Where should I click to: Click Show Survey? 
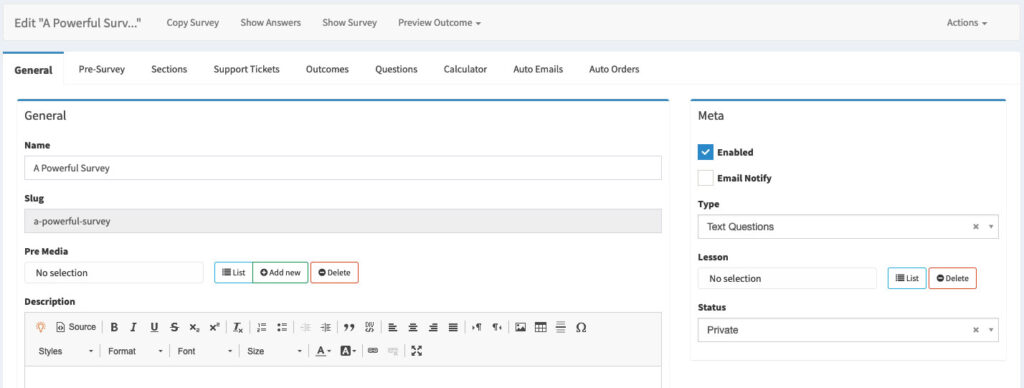pos(349,22)
